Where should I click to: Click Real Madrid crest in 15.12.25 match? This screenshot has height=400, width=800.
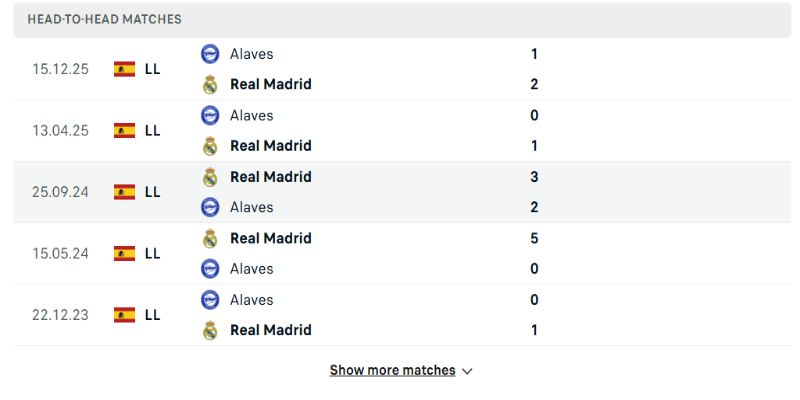210,85
